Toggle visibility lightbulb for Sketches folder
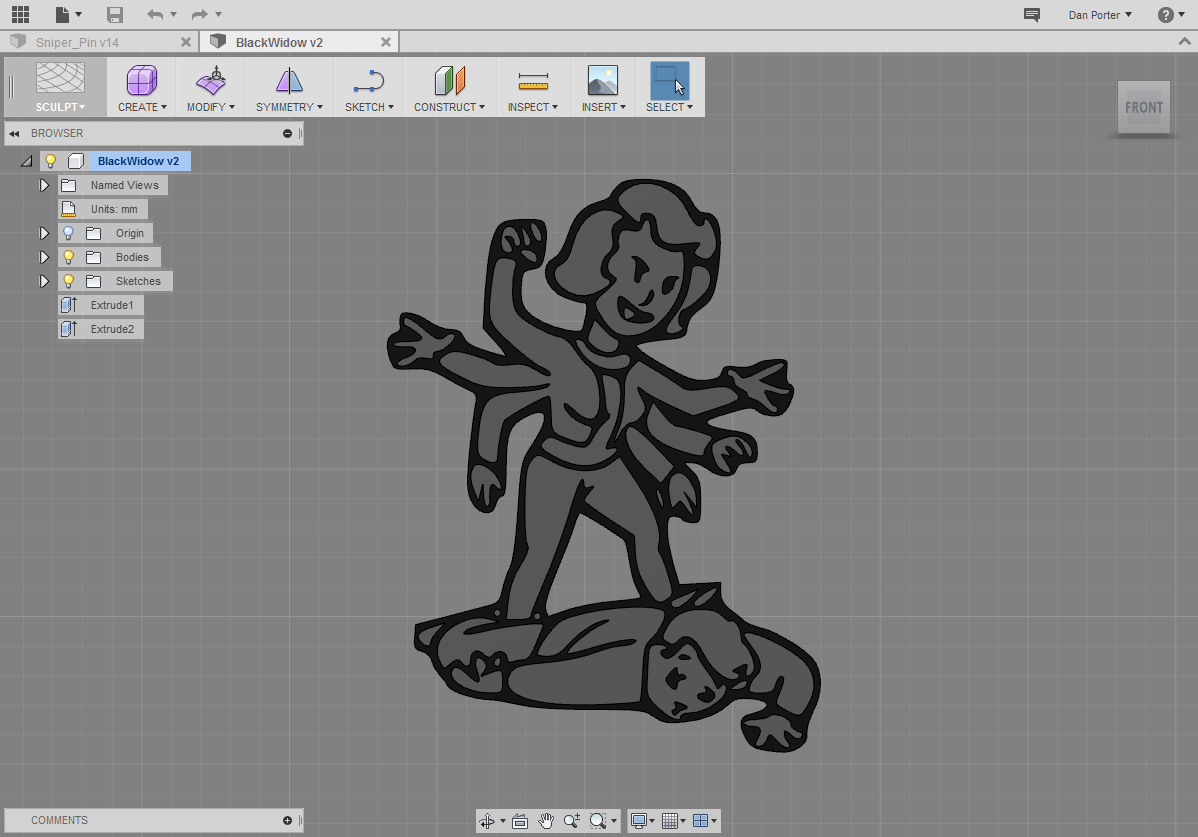 69,281
